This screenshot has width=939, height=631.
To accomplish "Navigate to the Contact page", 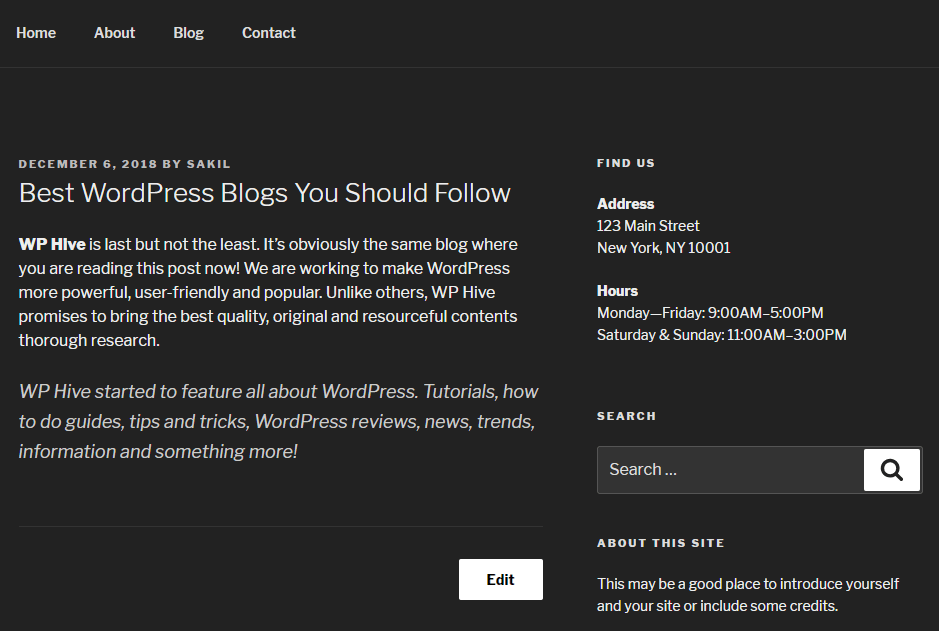I will [269, 33].
